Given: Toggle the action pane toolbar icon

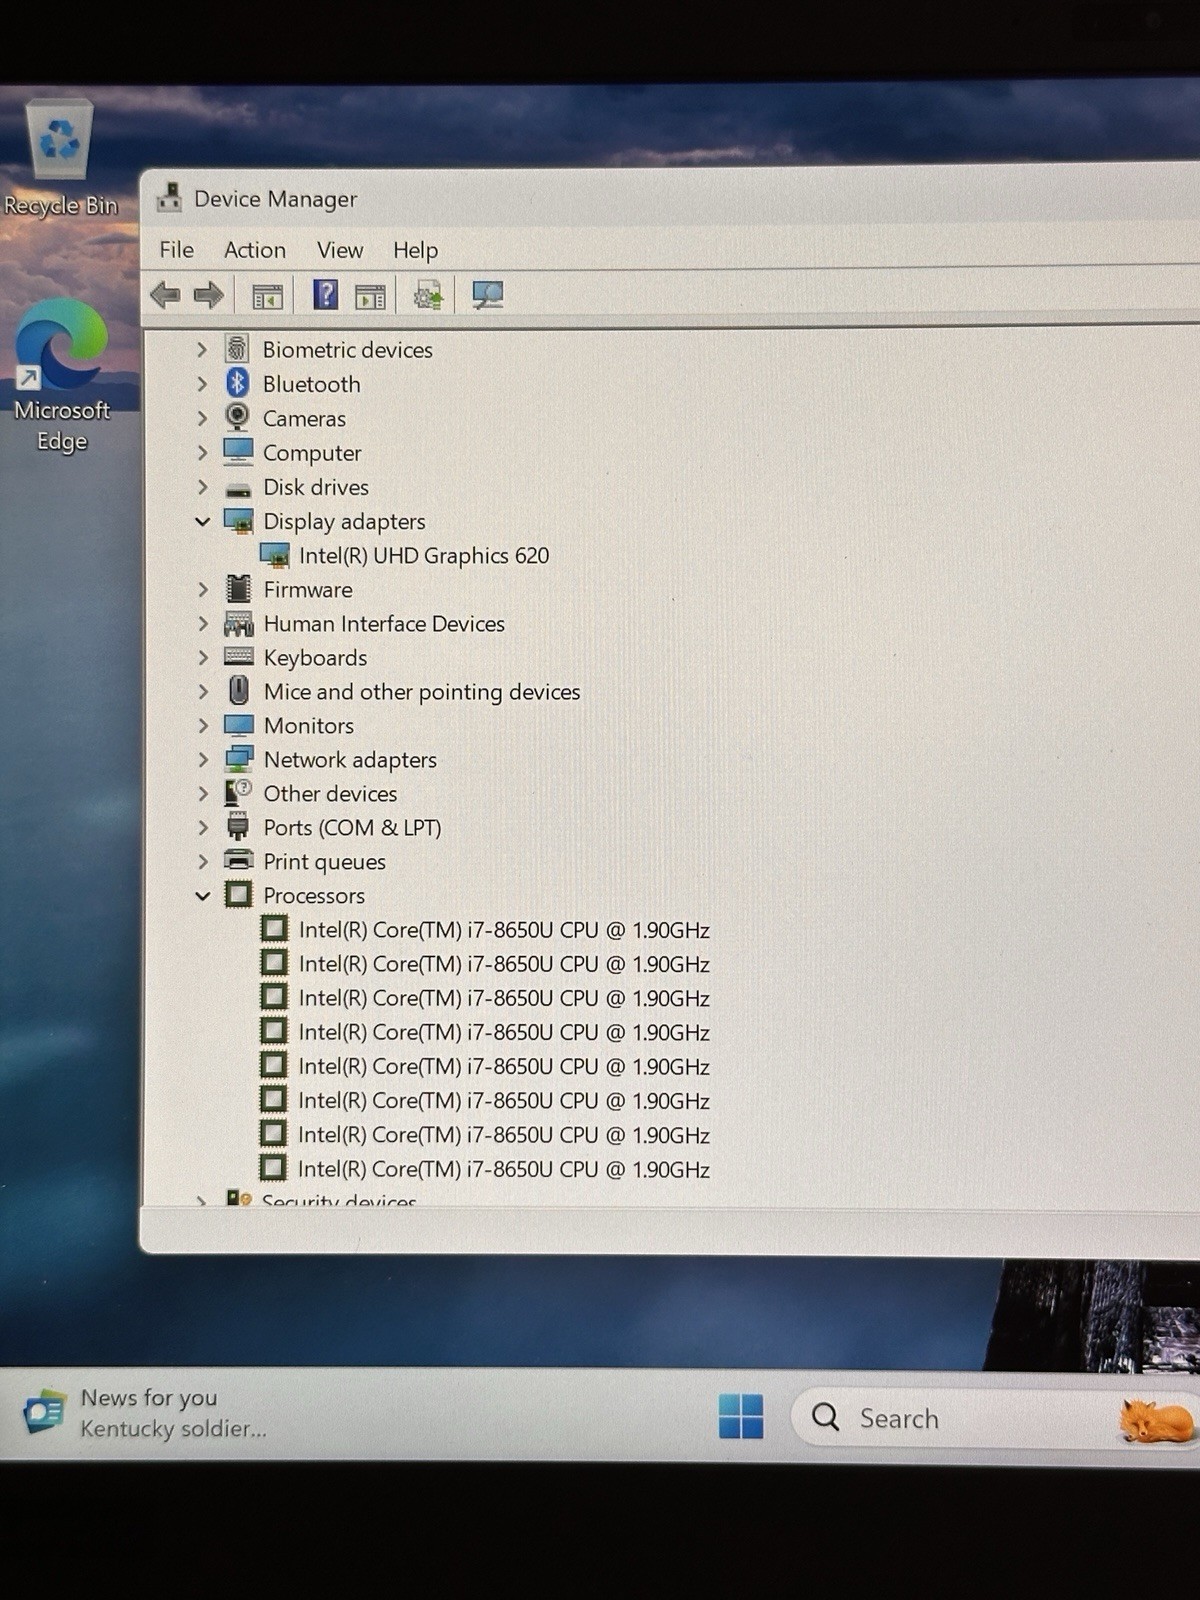Looking at the screenshot, I should [370, 296].
